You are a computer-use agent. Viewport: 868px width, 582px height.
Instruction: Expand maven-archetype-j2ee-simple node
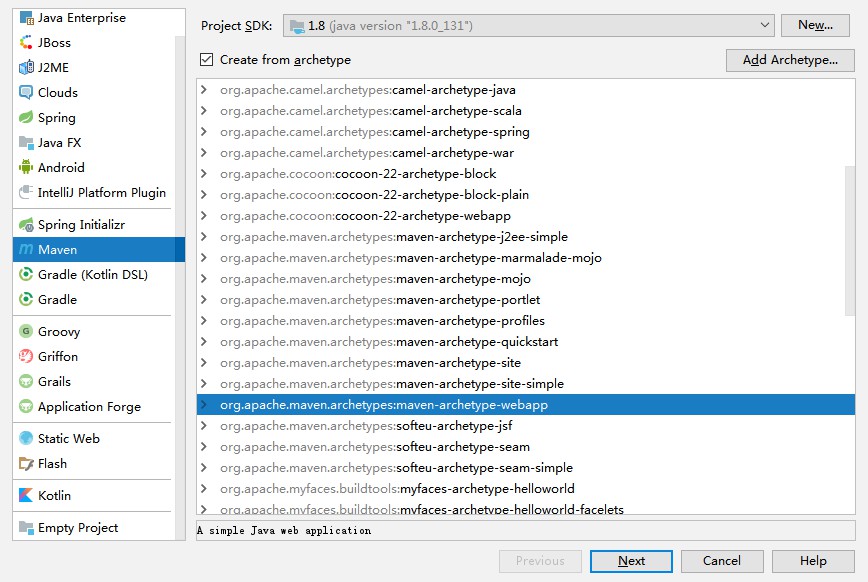tap(204, 236)
